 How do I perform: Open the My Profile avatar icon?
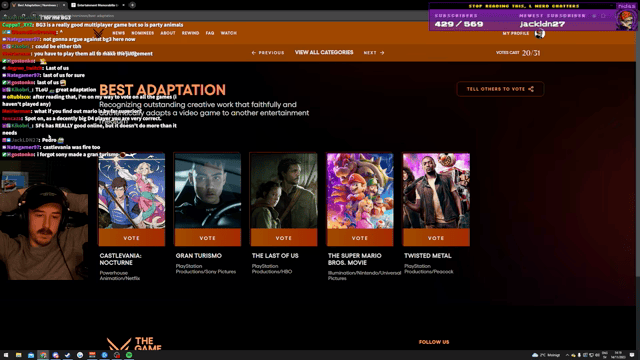pyautogui.click(x=540, y=33)
